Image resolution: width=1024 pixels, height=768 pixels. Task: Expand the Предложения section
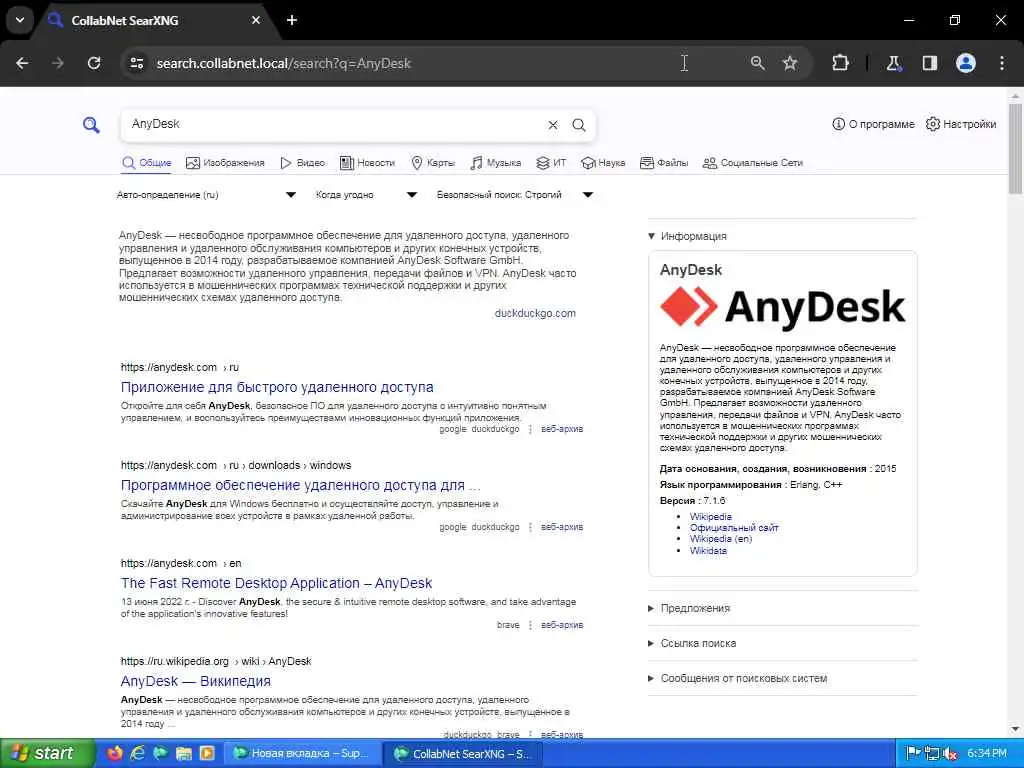tap(689, 608)
